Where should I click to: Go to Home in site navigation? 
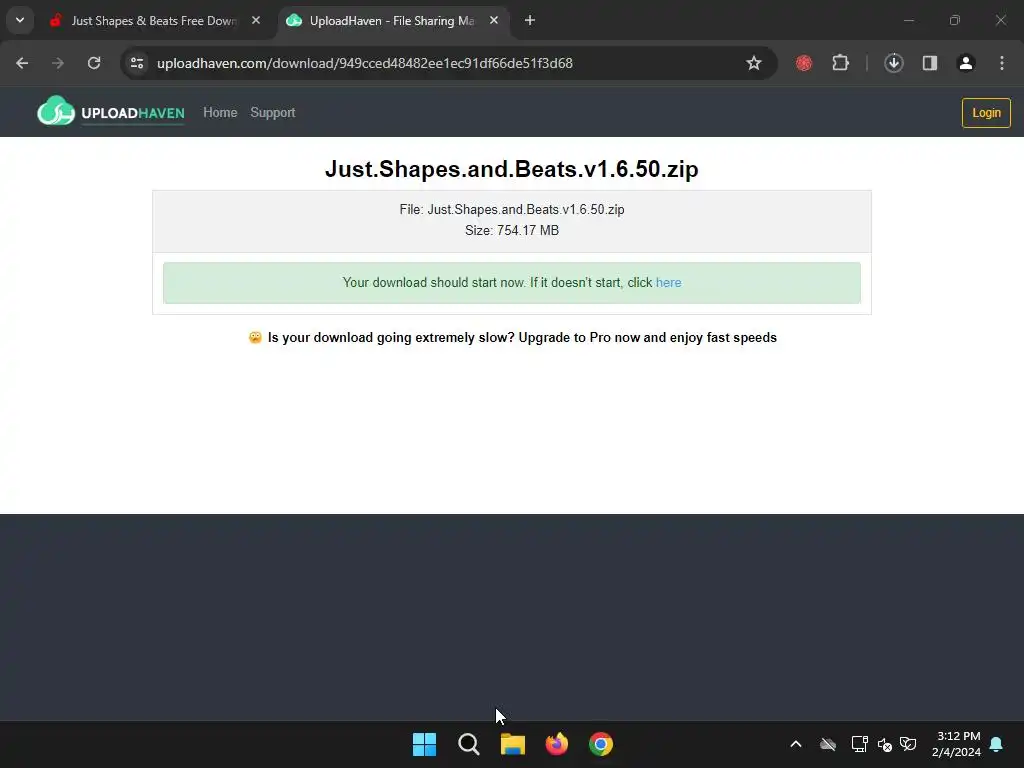tap(220, 112)
